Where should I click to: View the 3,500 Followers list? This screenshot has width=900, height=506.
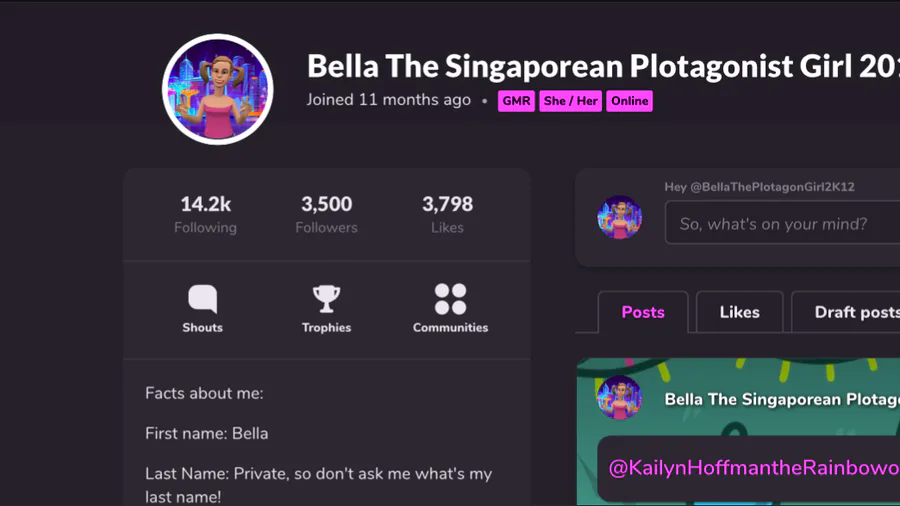coord(327,214)
